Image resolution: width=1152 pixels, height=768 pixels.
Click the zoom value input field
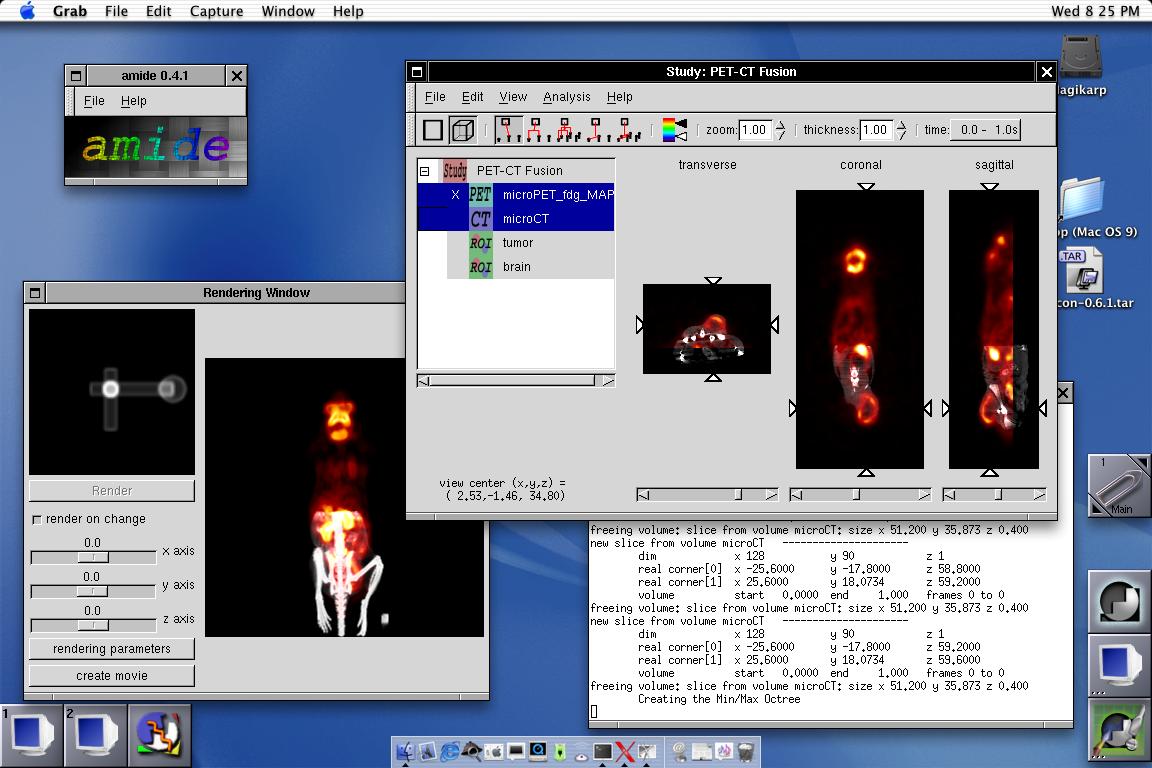[x=755, y=130]
